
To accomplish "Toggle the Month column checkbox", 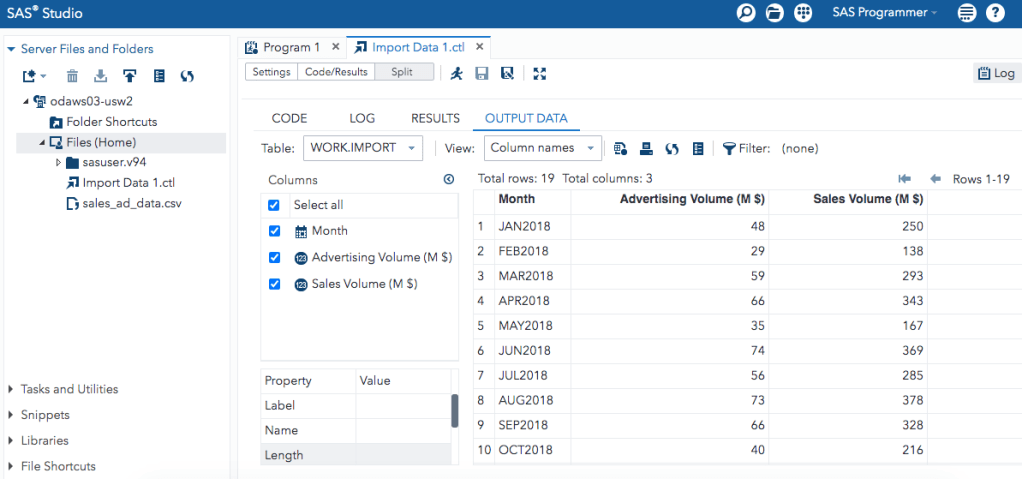I will pos(274,231).
